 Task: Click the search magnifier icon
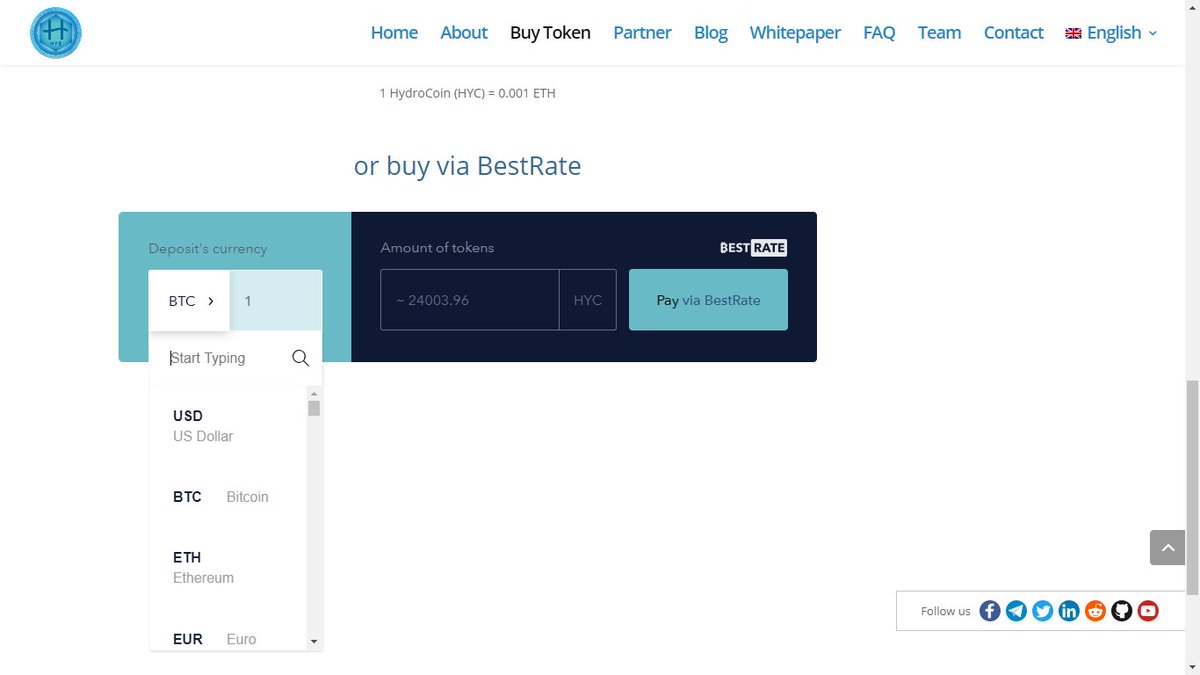pyautogui.click(x=300, y=358)
